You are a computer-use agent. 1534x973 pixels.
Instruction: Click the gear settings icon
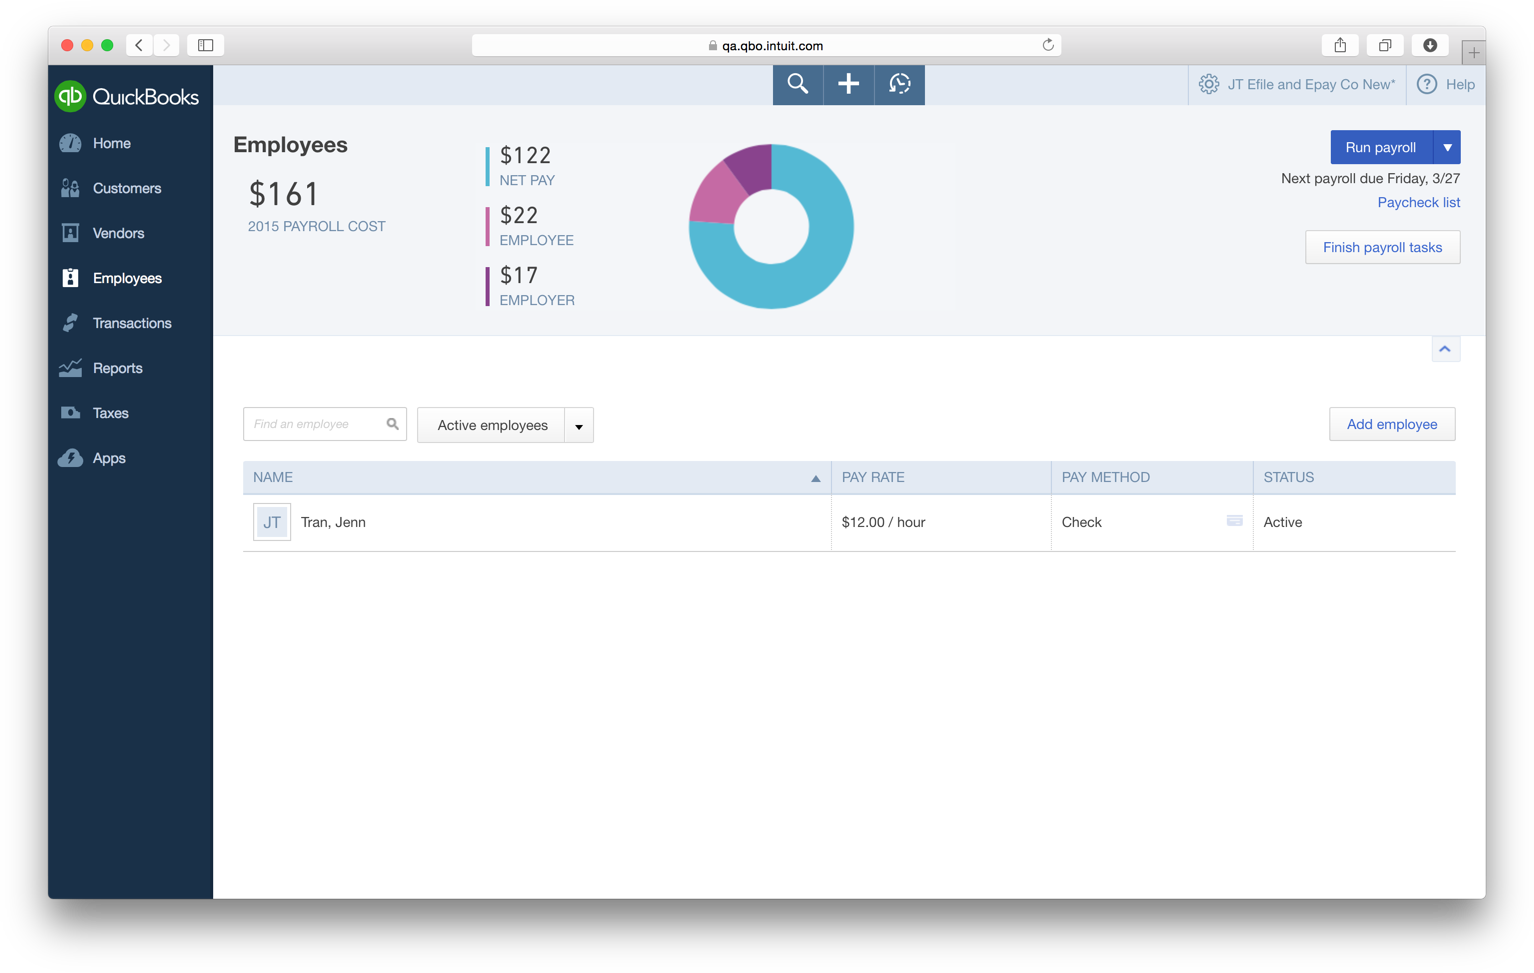[1209, 85]
